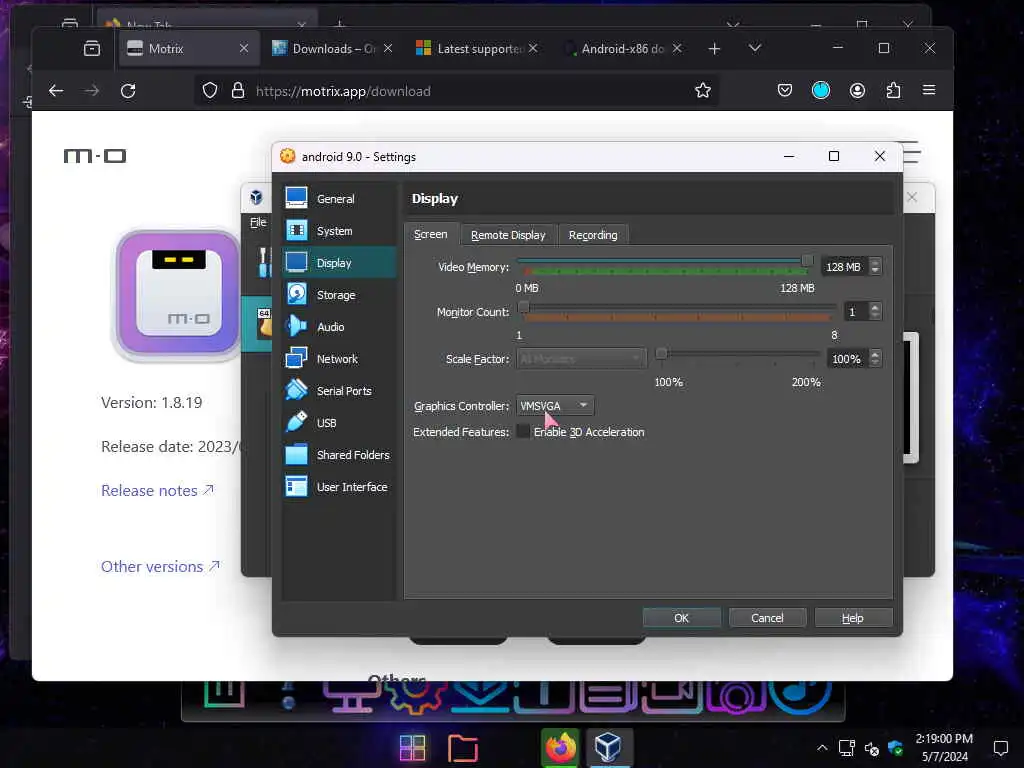
Task: Click the URL address bar
Action: (457, 91)
